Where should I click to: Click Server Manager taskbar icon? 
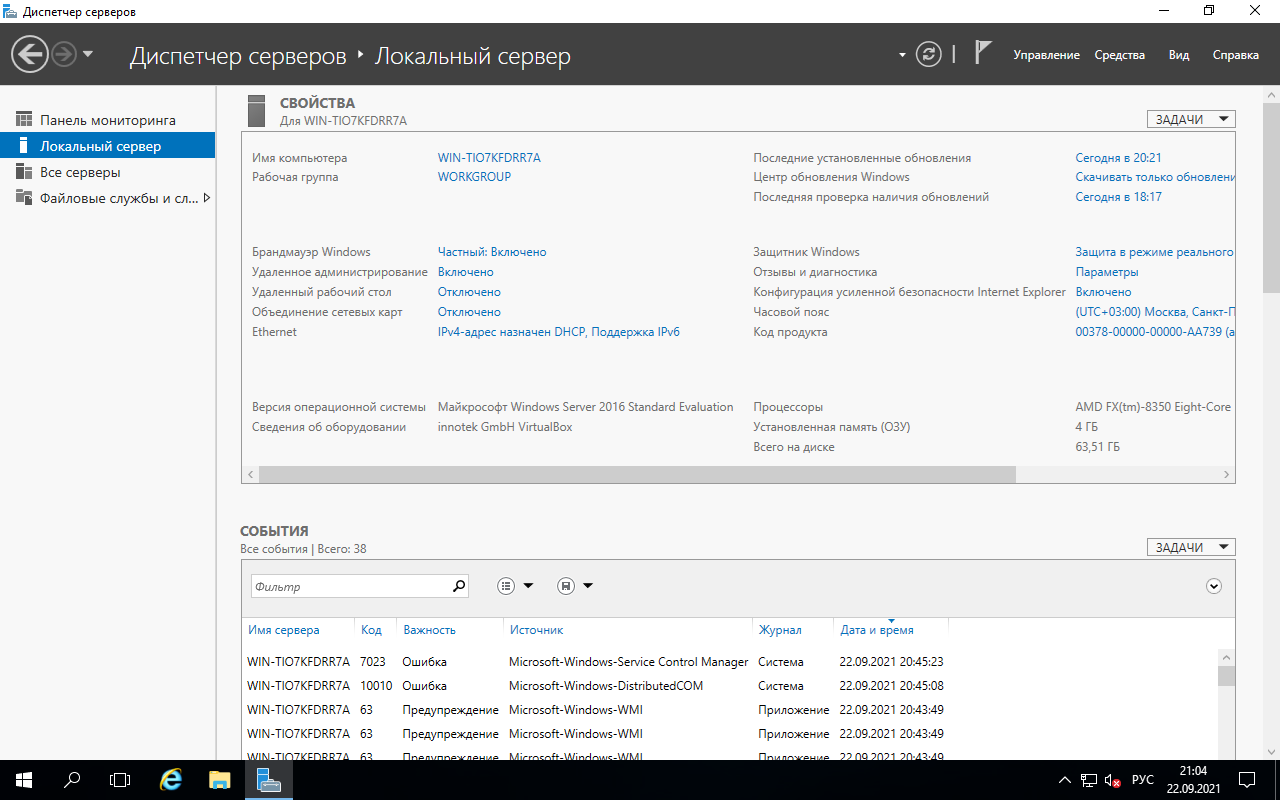click(268, 779)
